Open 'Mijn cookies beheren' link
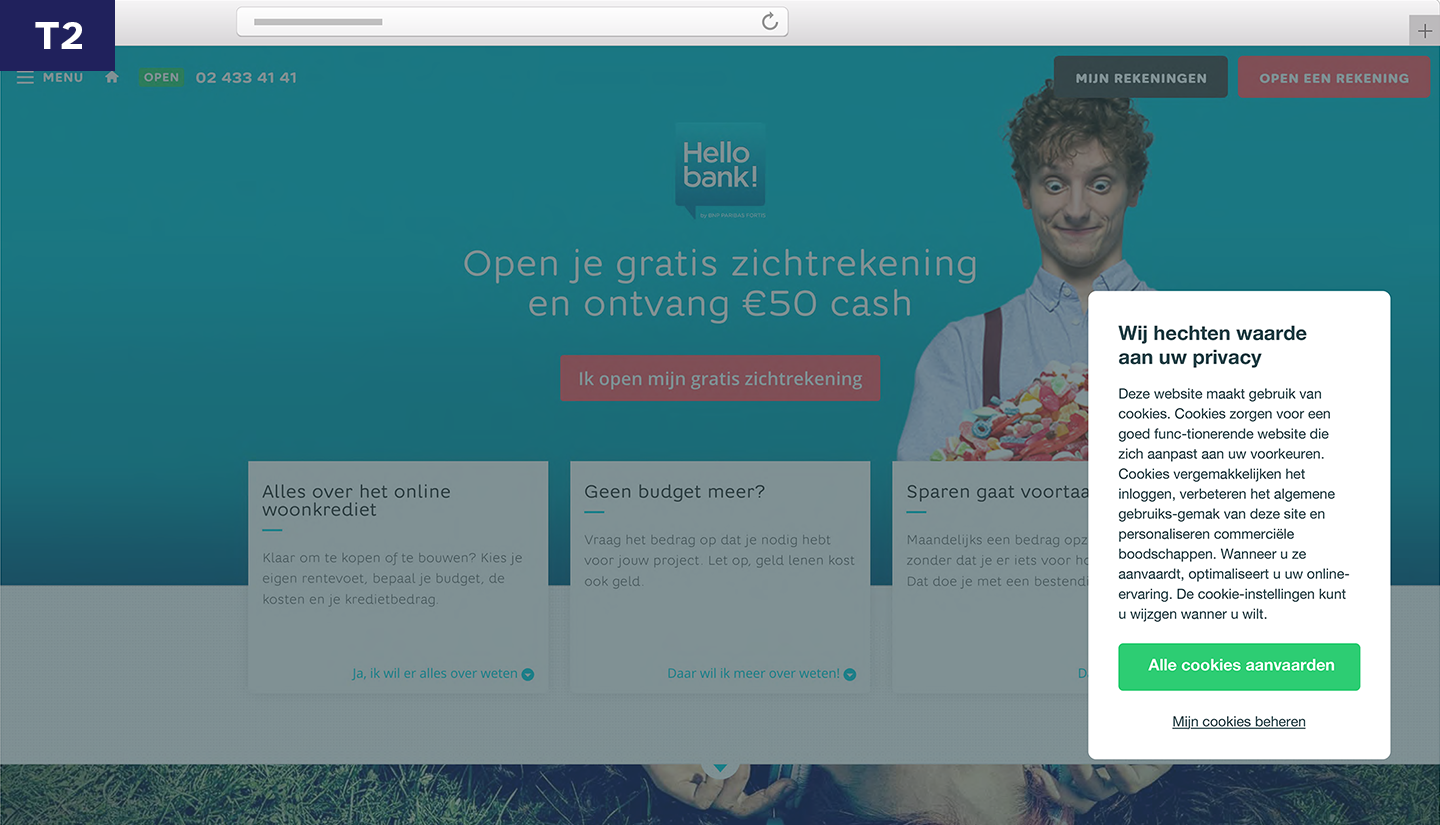The image size is (1440, 825). (x=1239, y=722)
